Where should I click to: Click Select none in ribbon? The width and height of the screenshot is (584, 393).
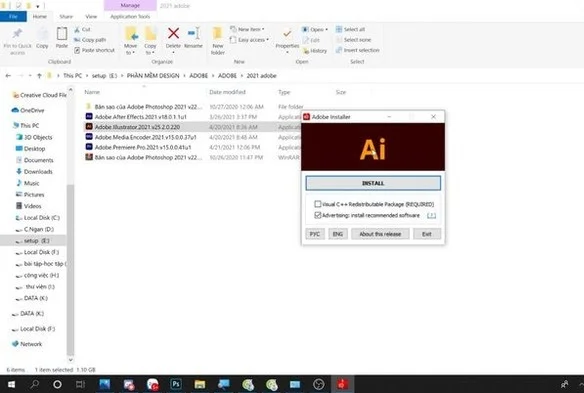(x=353, y=39)
